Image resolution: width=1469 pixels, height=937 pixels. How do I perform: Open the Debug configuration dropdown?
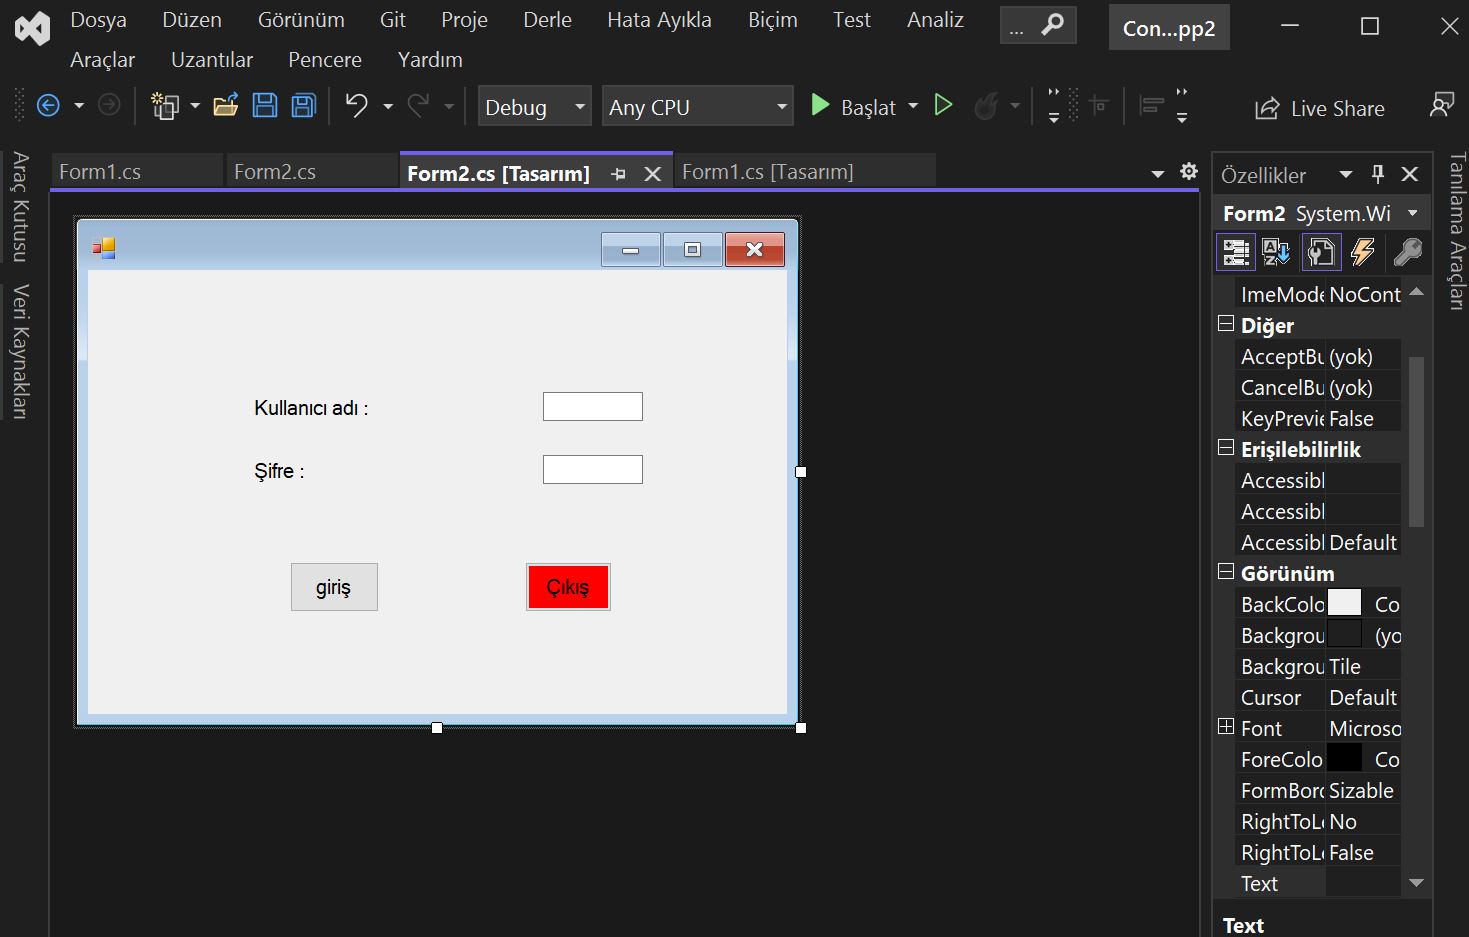tap(535, 106)
